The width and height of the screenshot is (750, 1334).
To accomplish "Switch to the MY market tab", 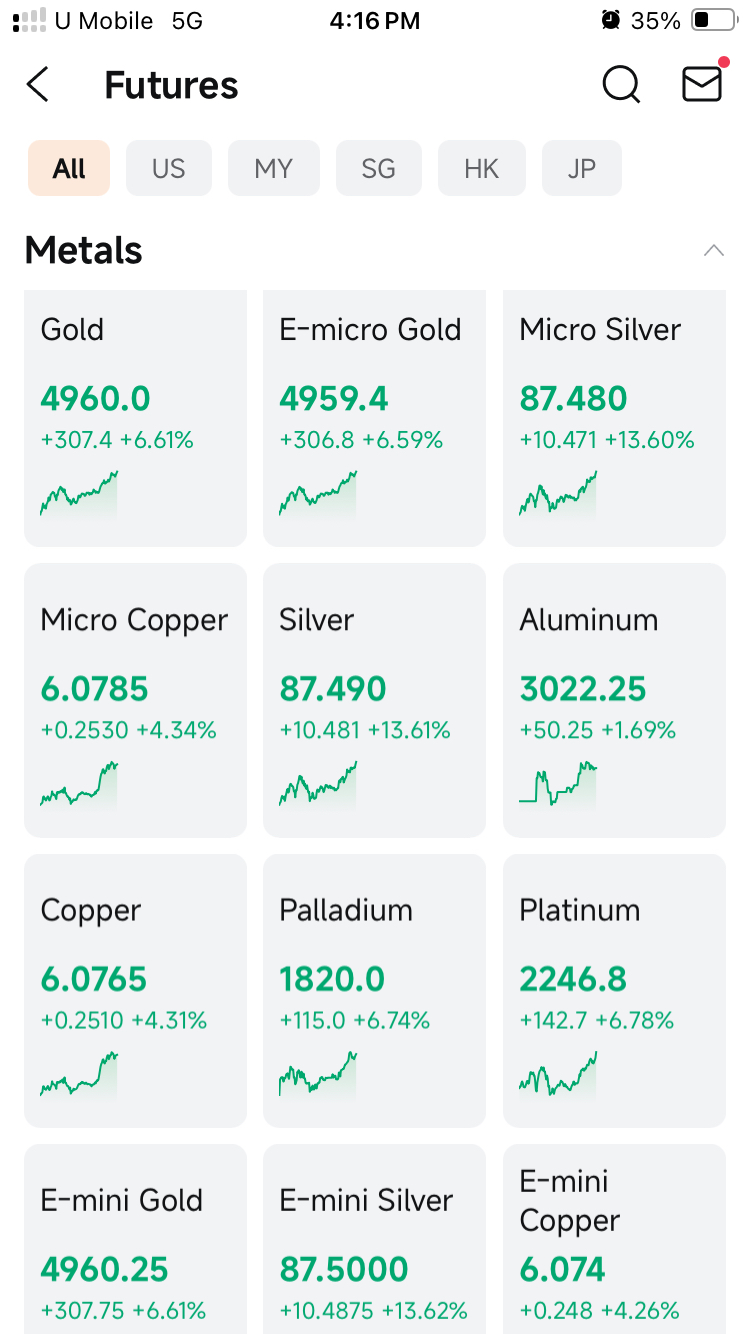I will (x=274, y=168).
